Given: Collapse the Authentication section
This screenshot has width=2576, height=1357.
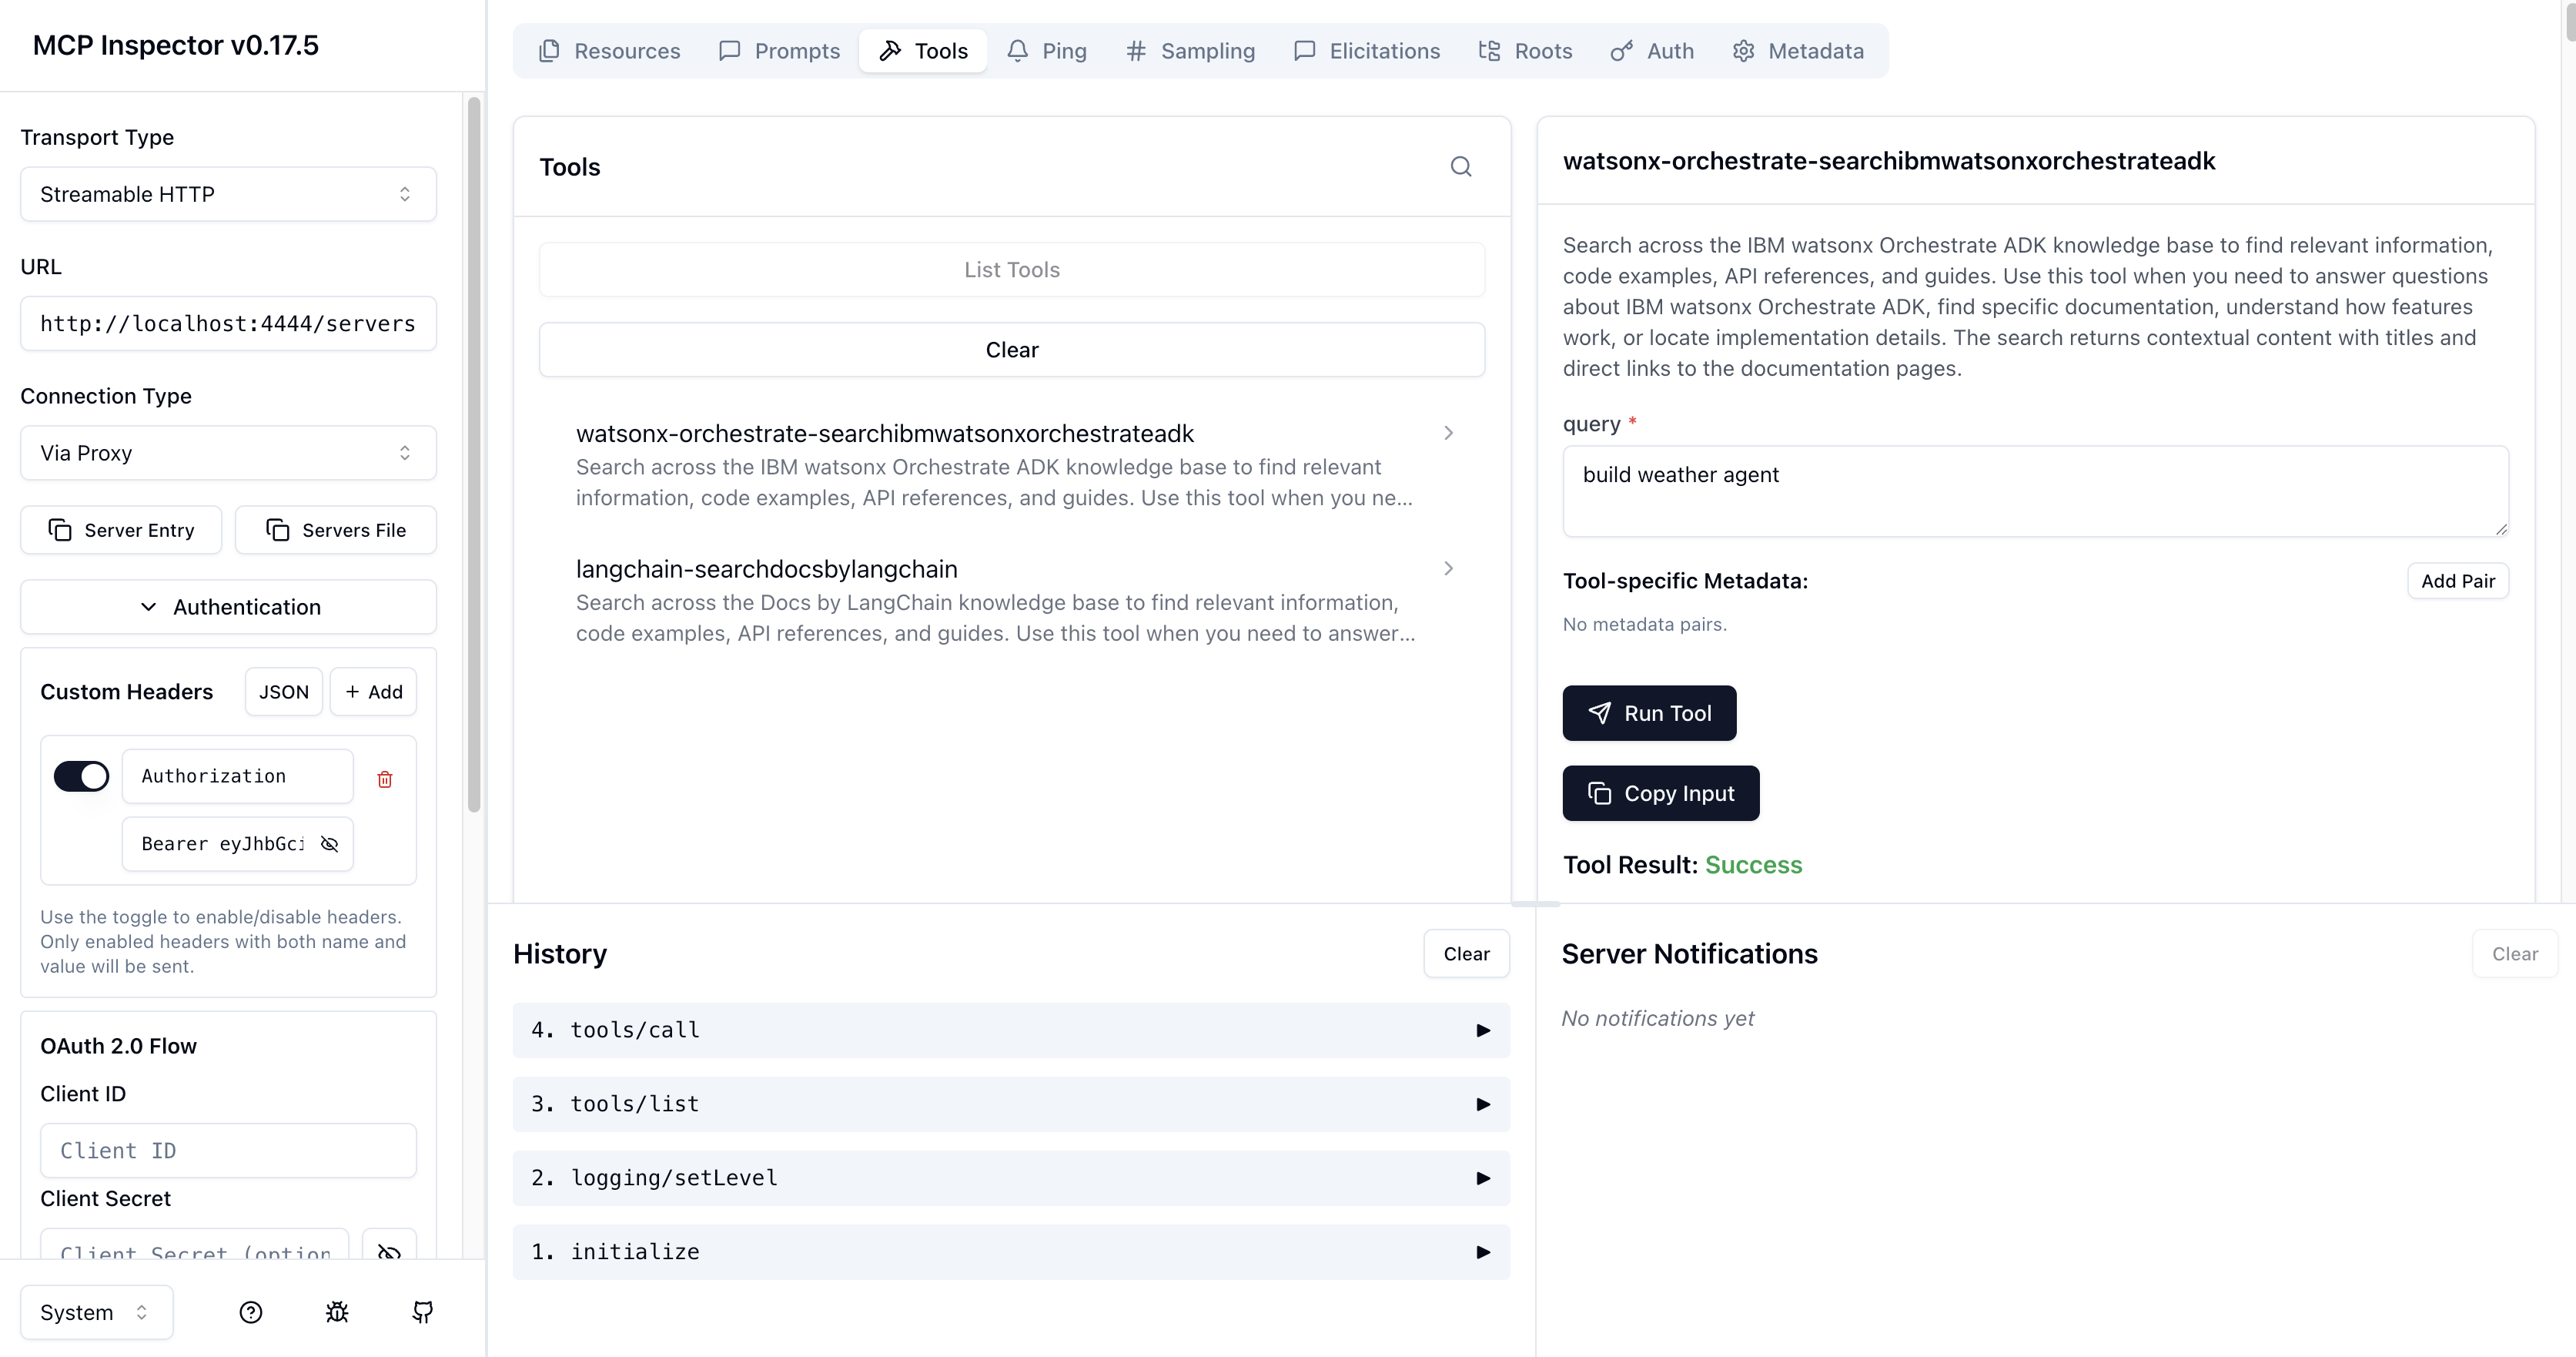Looking at the screenshot, I should coord(228,607).
